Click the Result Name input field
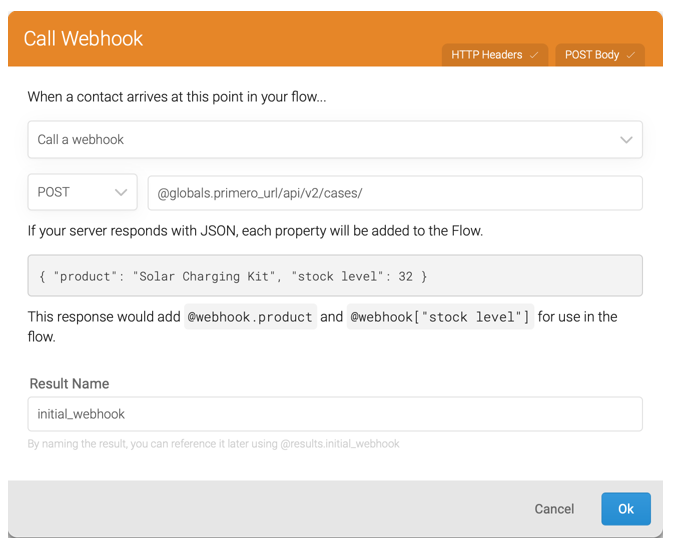This screenshot has height=548, width=675. pos(335,414)
